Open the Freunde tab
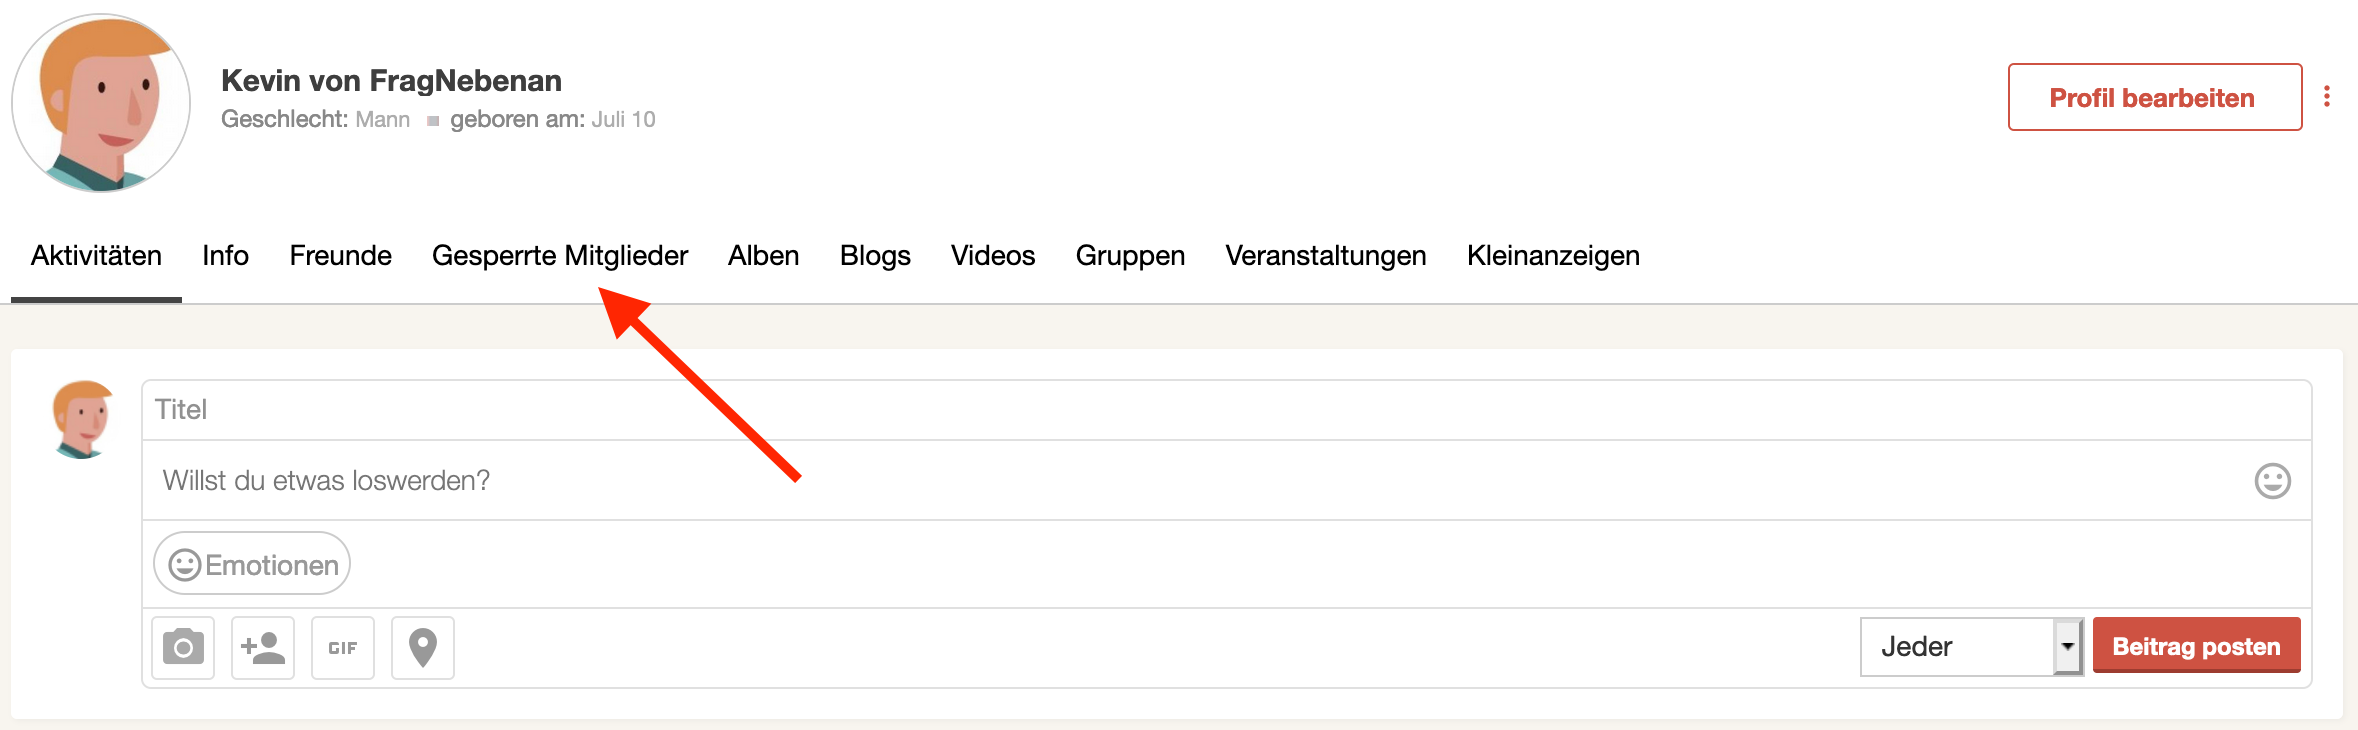Screen dimensions: 2358x730 (x=340, y=256)
